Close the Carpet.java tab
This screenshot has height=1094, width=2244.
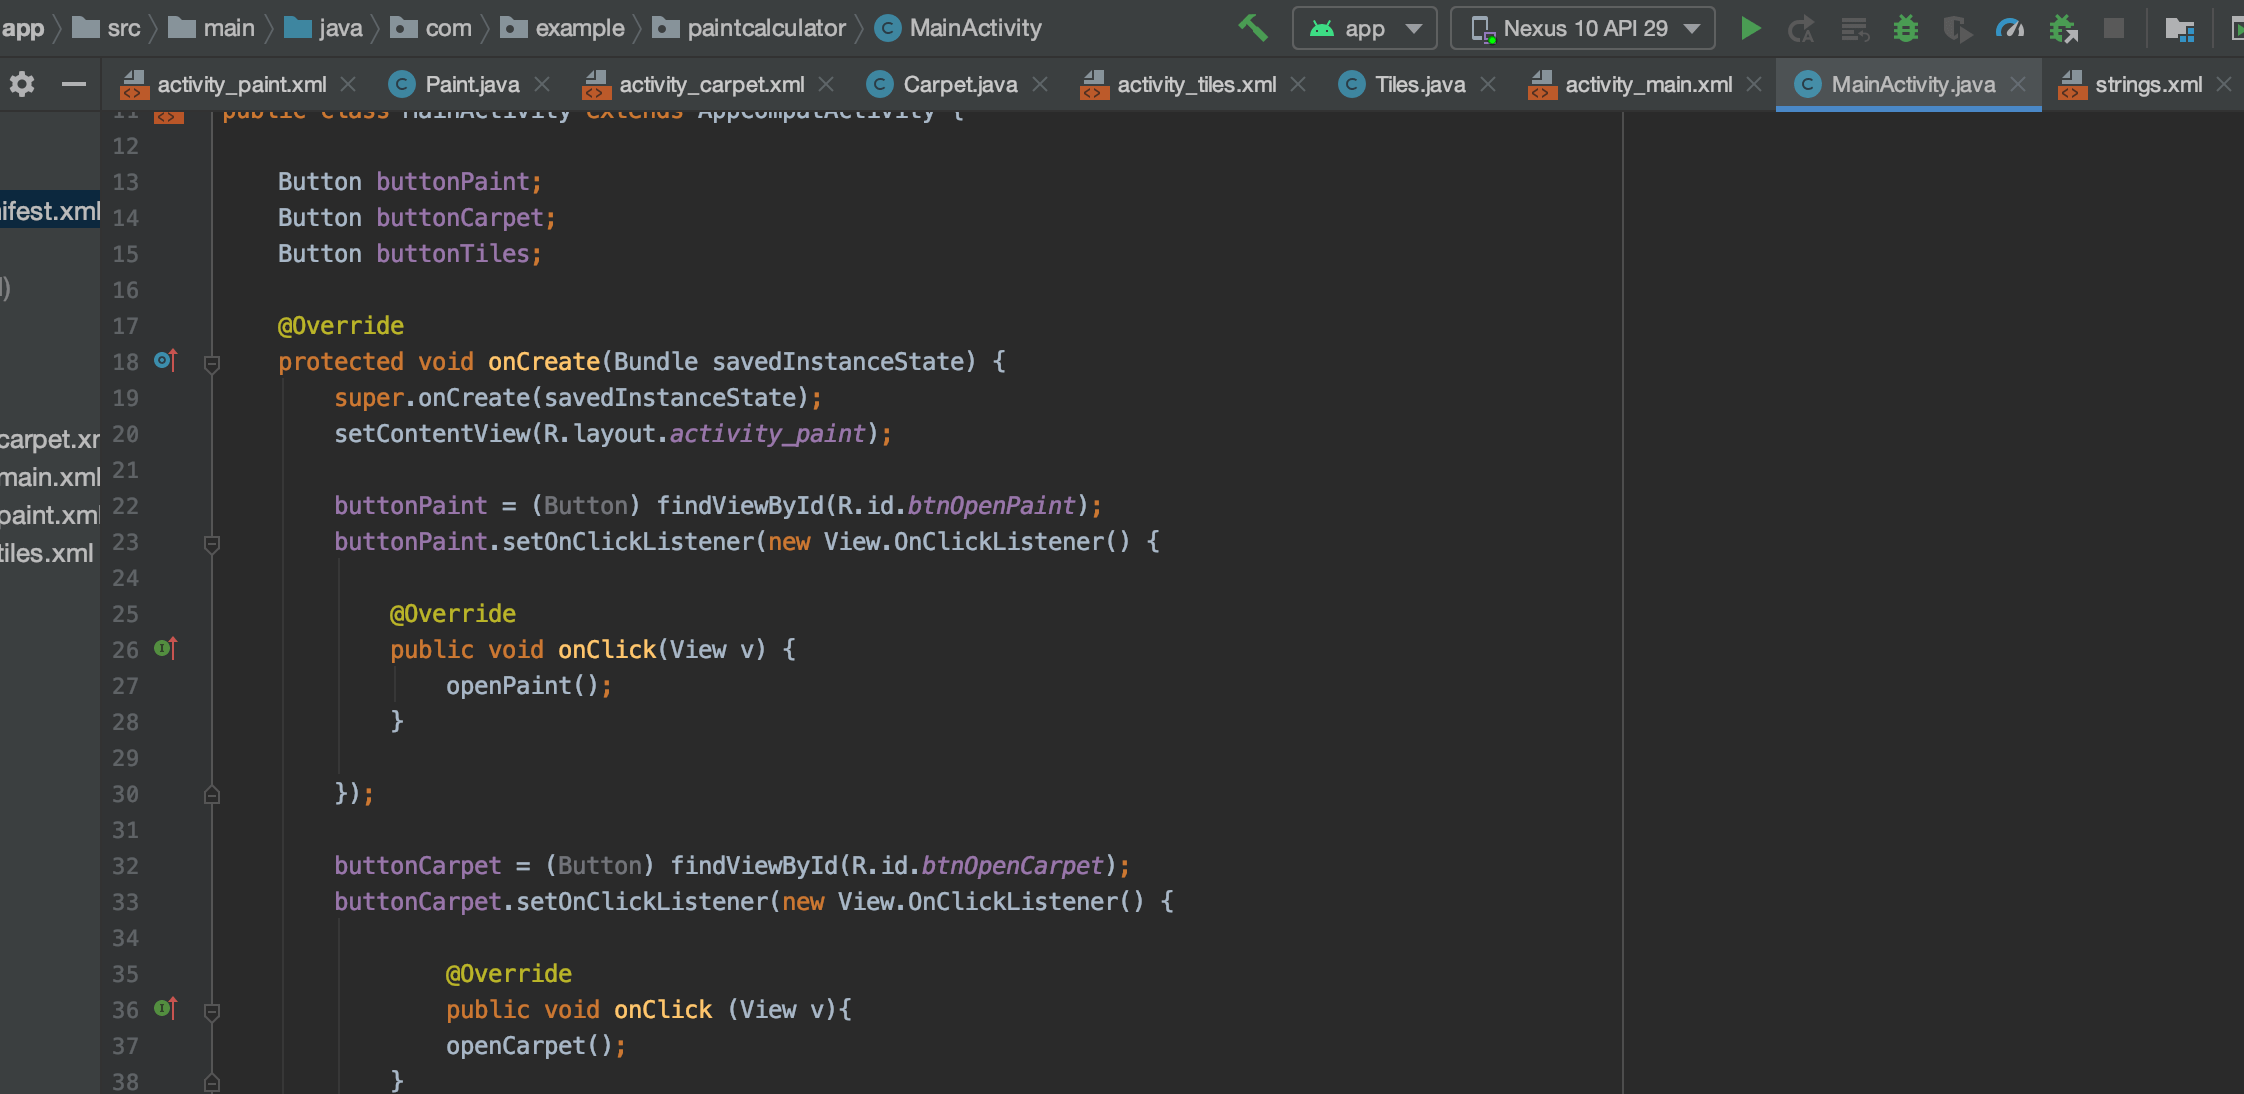(x=1040, y=84)
